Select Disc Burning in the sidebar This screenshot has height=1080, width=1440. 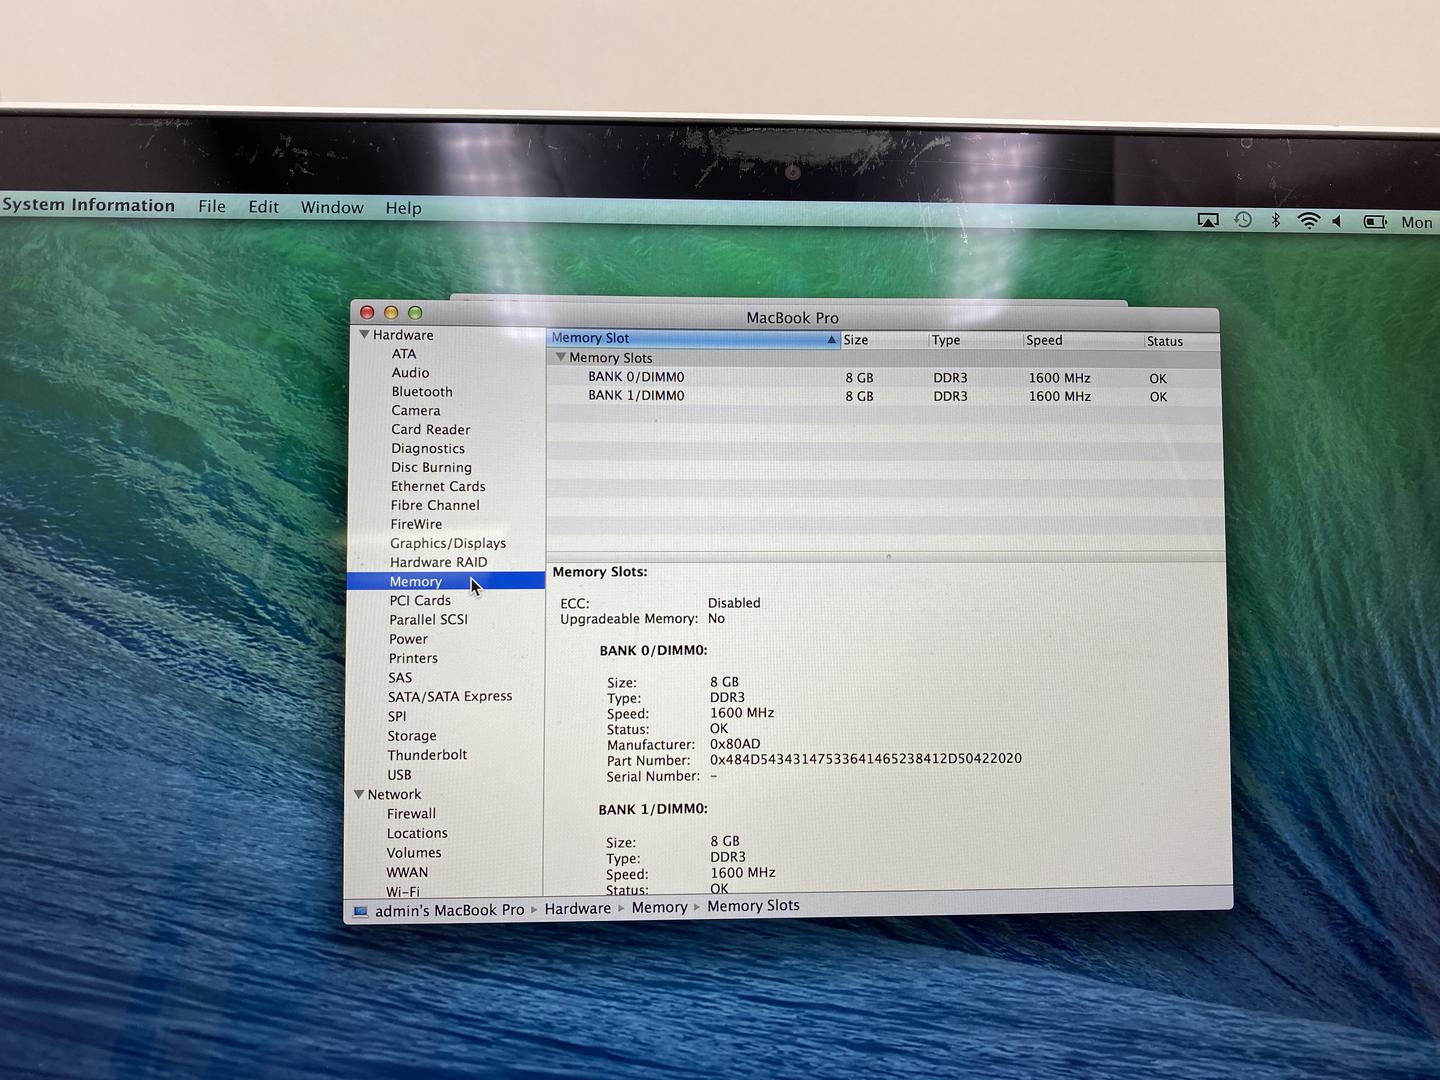click(x=431, y=468)
